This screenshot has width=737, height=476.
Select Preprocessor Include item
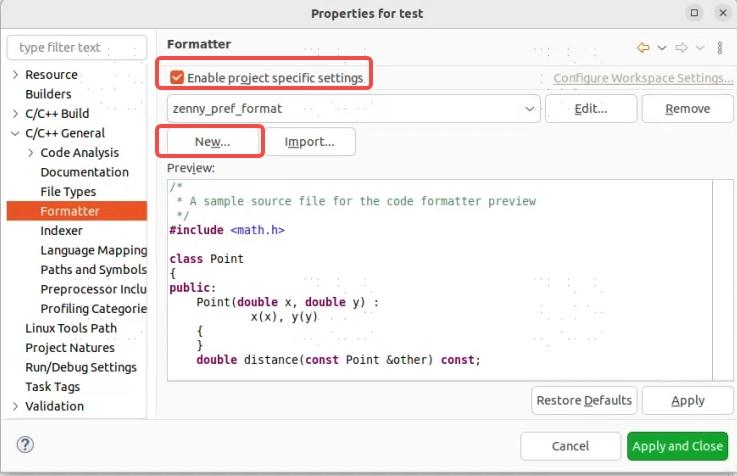click(94, 289)
